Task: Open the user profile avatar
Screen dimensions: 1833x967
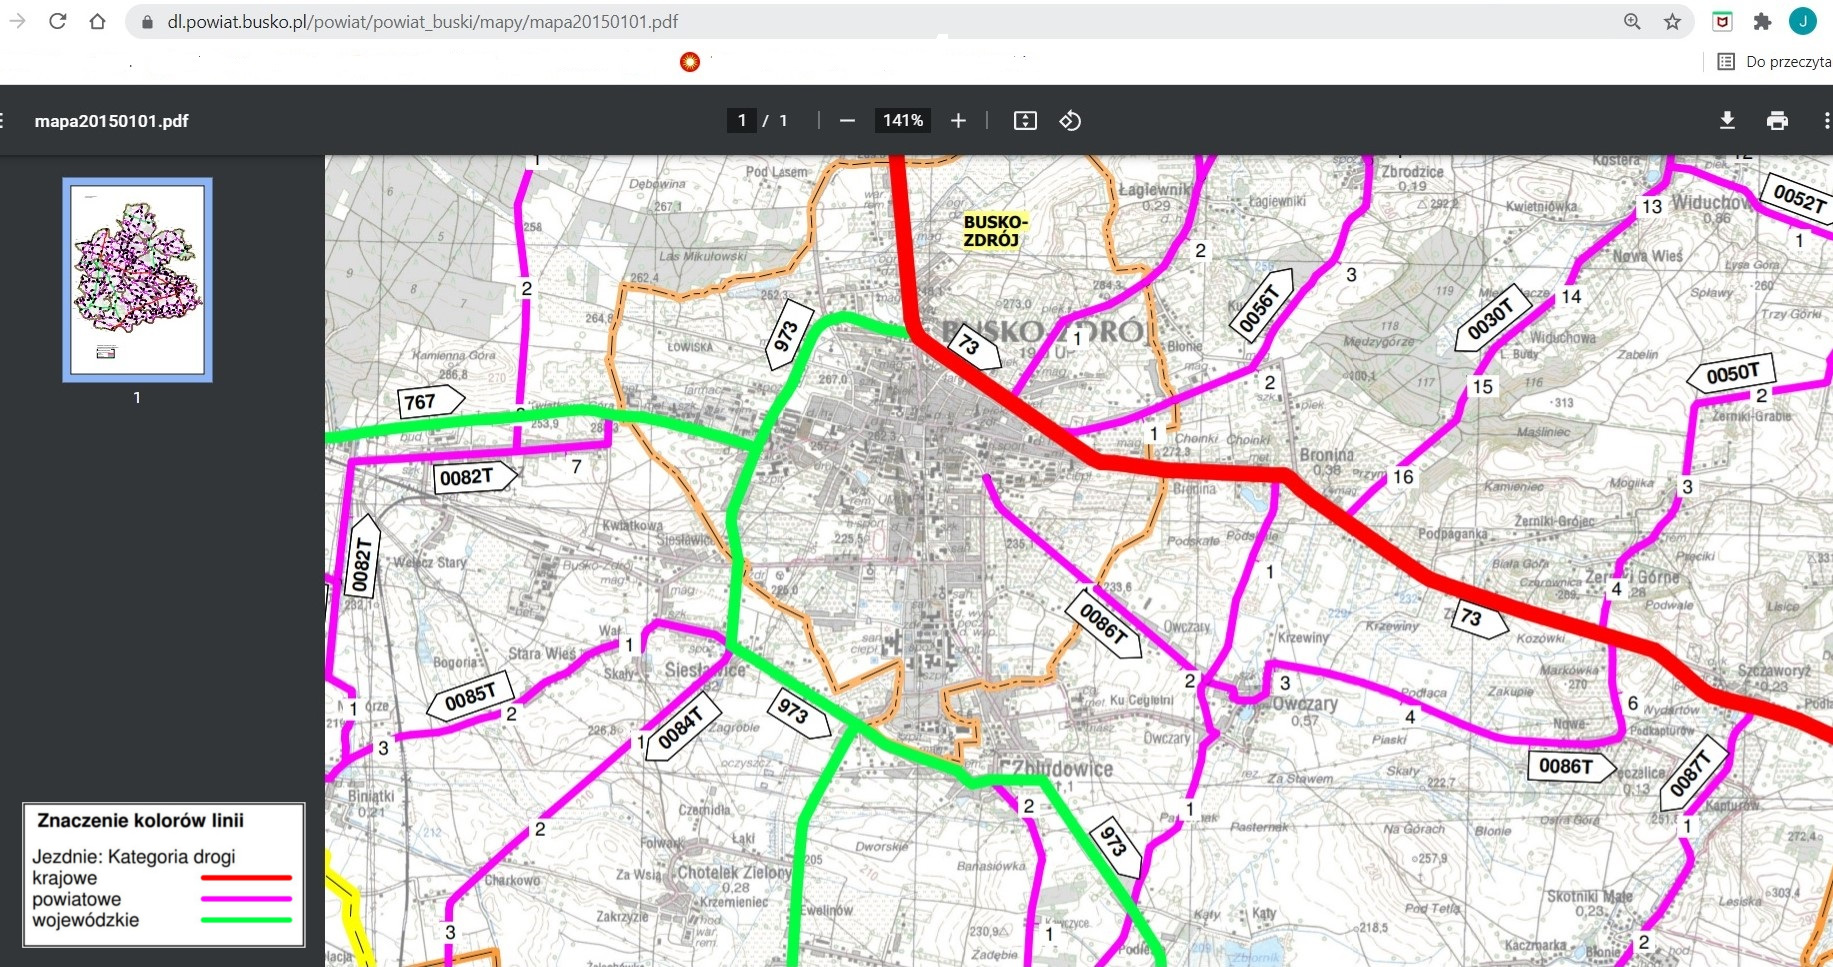Action: coord(1802,21)
